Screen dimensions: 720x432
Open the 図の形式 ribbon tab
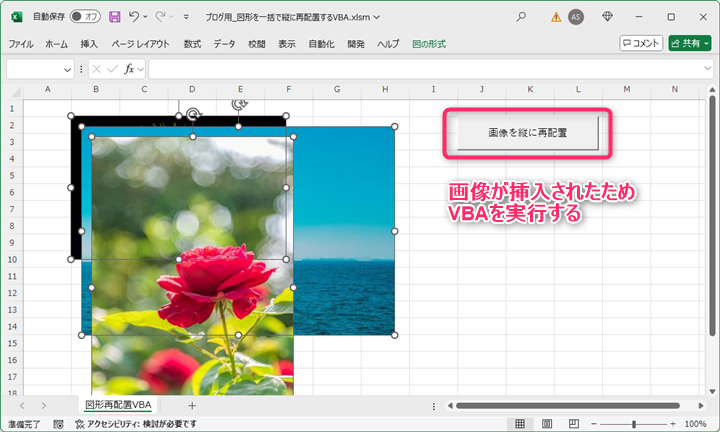(429, 44)
